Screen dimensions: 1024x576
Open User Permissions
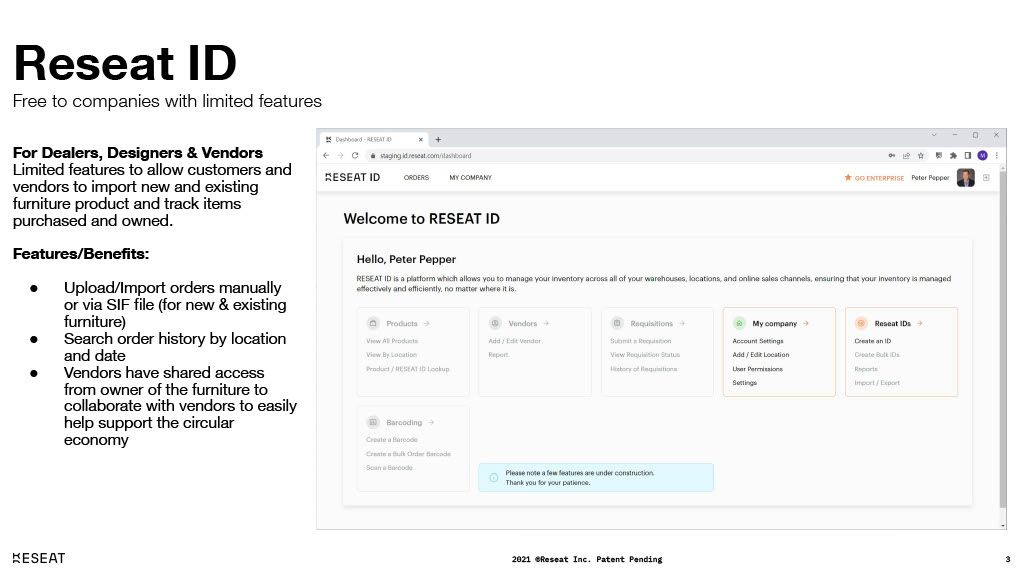(x=758, y=369)
